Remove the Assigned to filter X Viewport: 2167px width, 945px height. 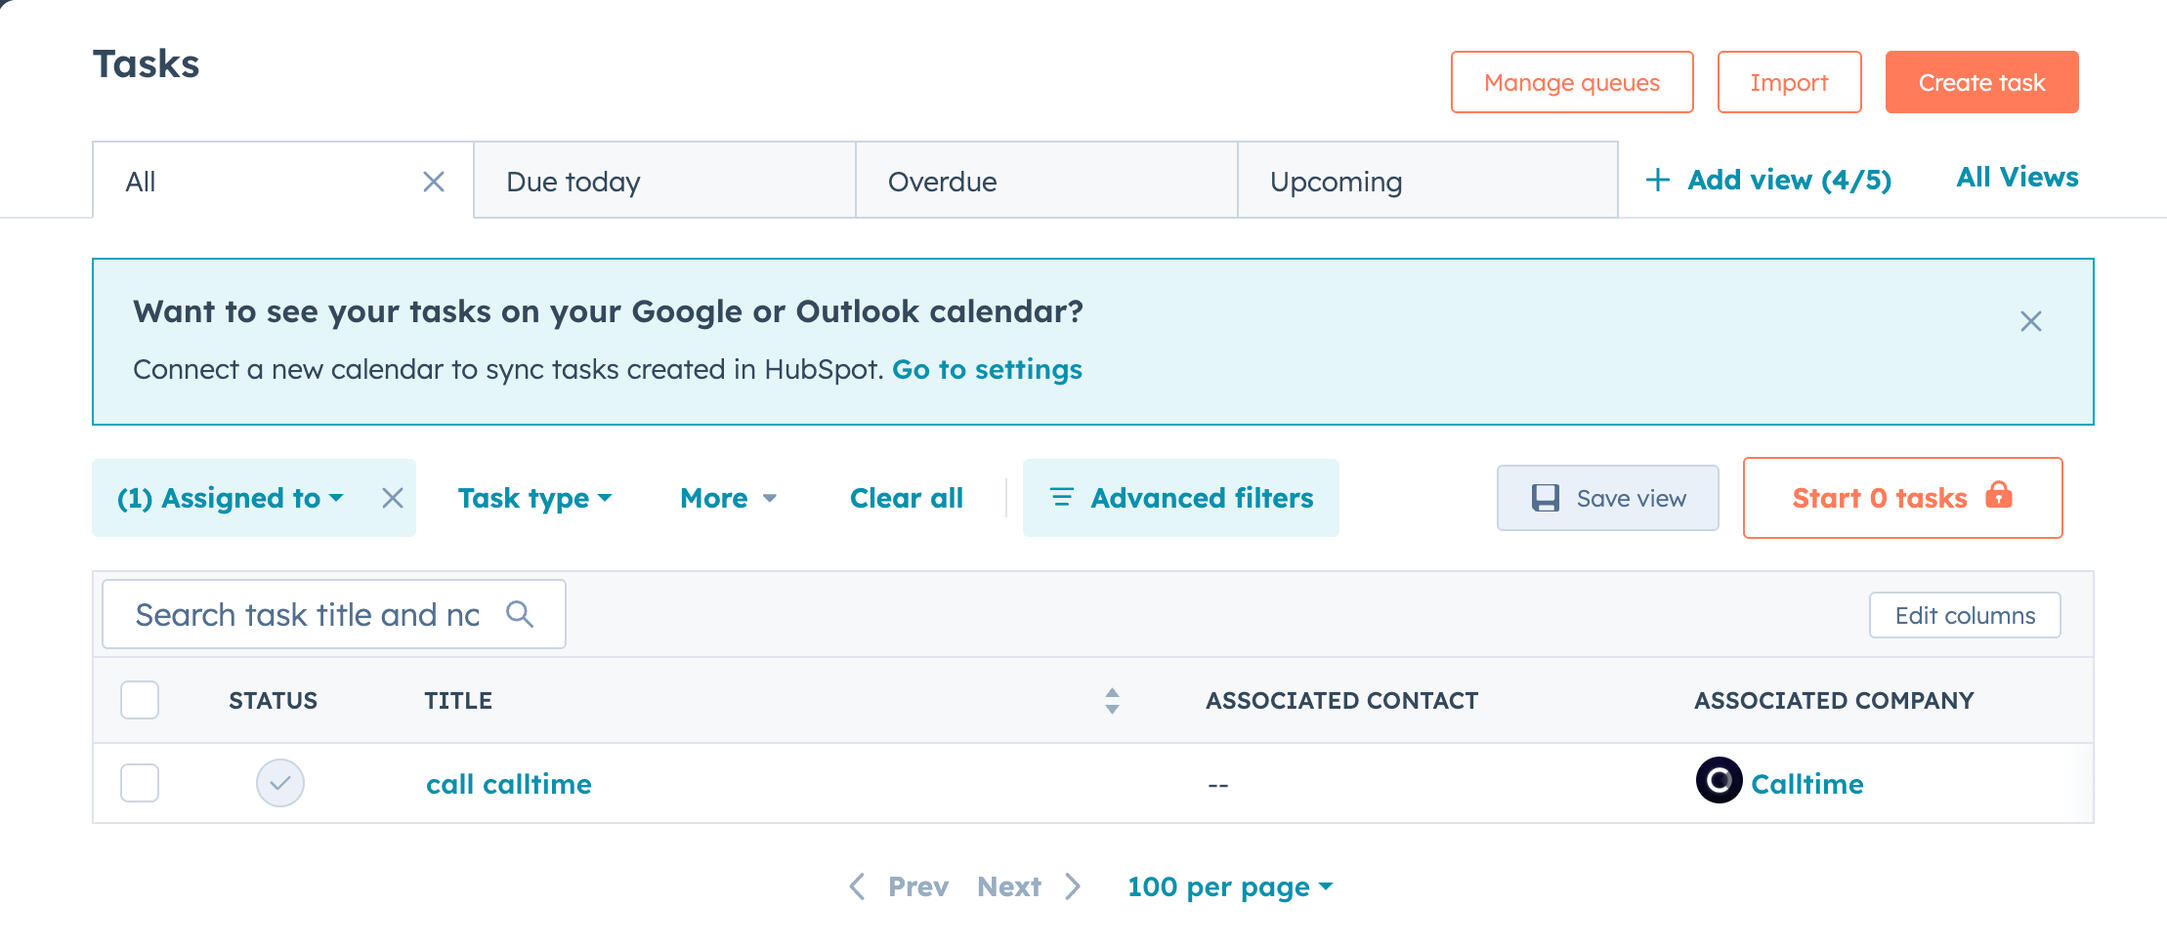tap(392, 498)
